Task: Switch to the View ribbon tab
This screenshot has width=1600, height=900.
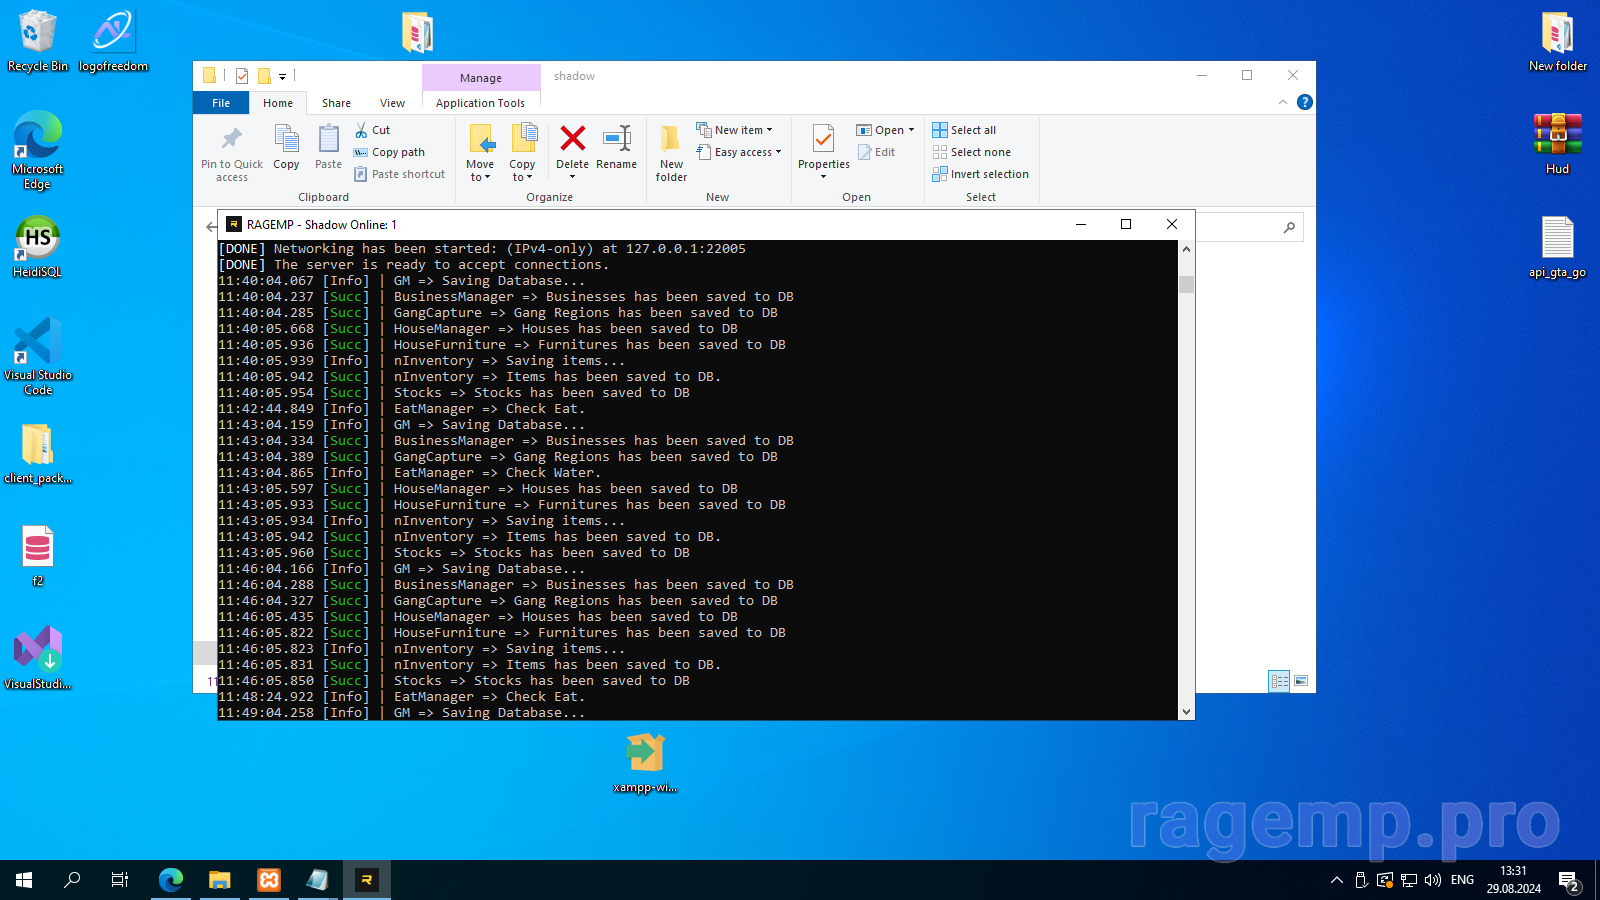Action: (x=392, y=103)
